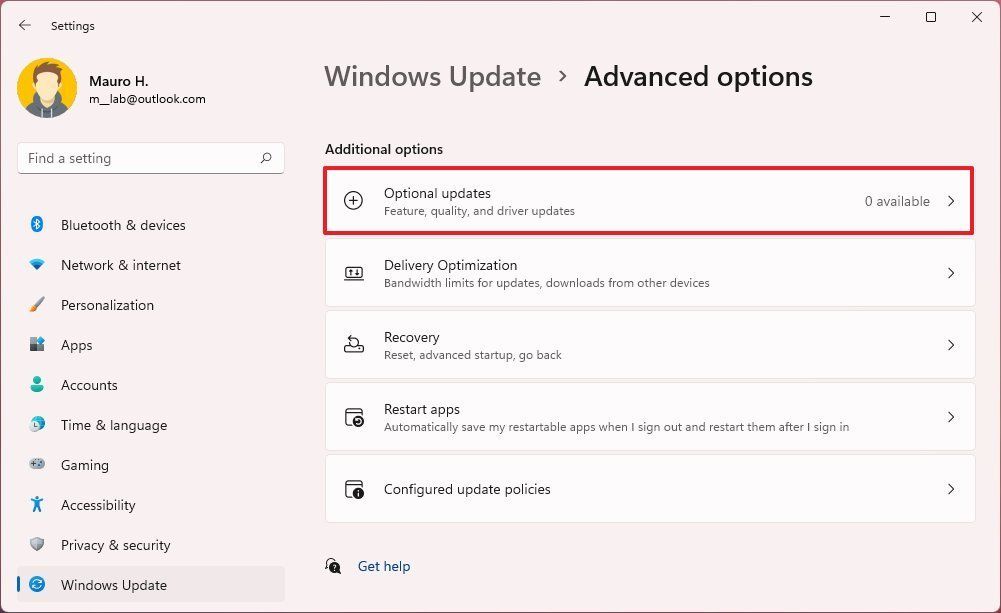The width and height of the screenshot is (1001, 613).
Task: Return to Windows Update via breadcrumb
Action: click(432, 76)
